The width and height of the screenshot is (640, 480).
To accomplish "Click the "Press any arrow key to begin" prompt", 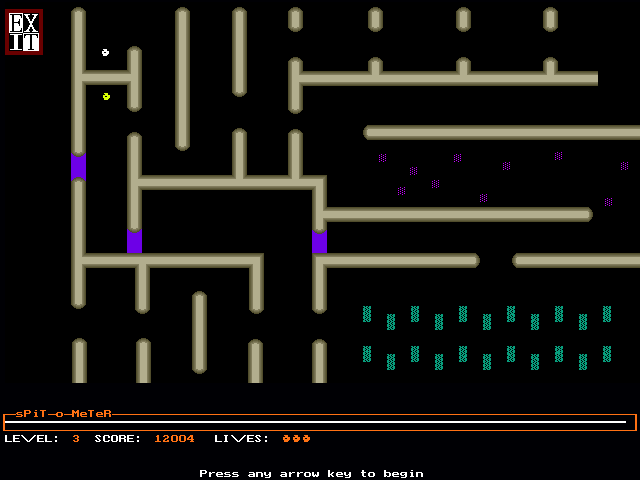I will click(311, 473).
